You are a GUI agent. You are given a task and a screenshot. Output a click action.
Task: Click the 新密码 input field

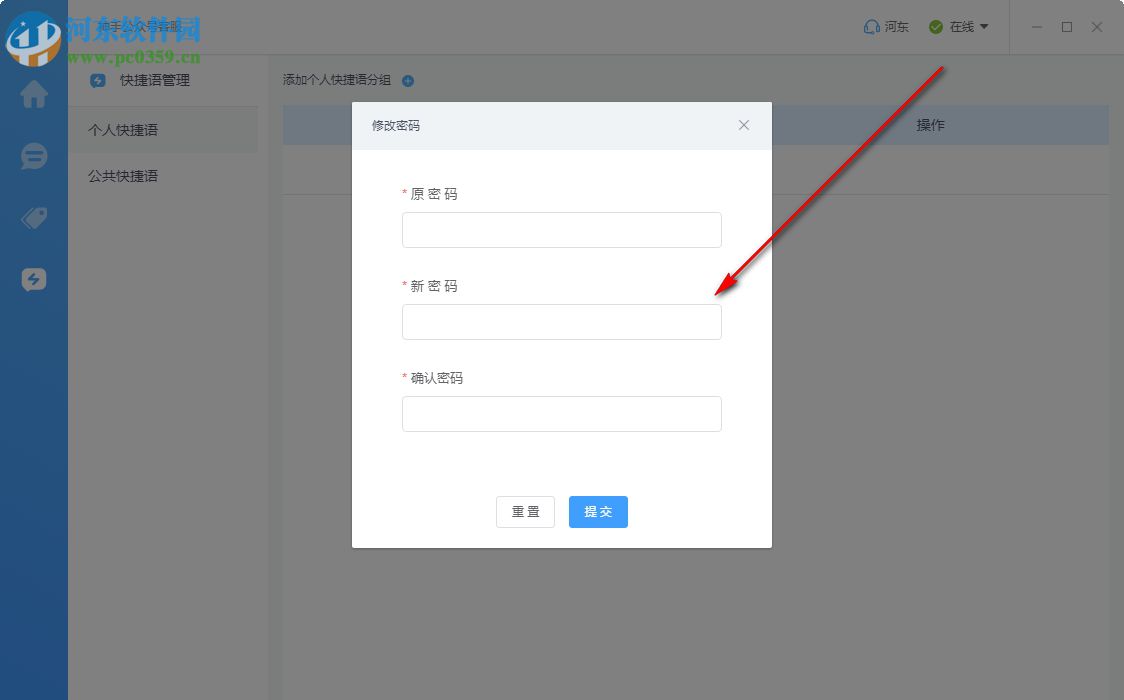point(562,322)
